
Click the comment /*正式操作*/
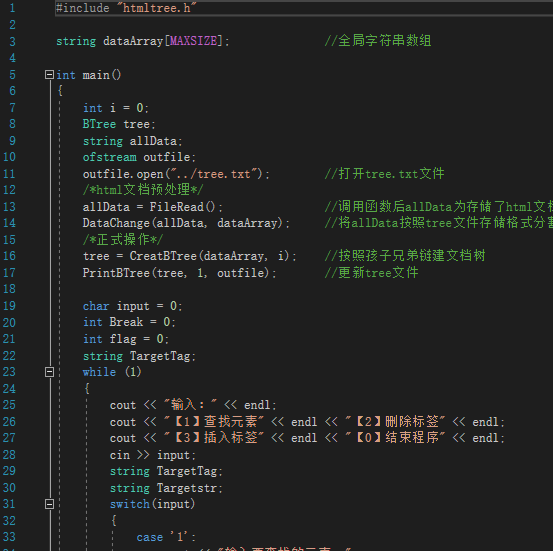123,240
